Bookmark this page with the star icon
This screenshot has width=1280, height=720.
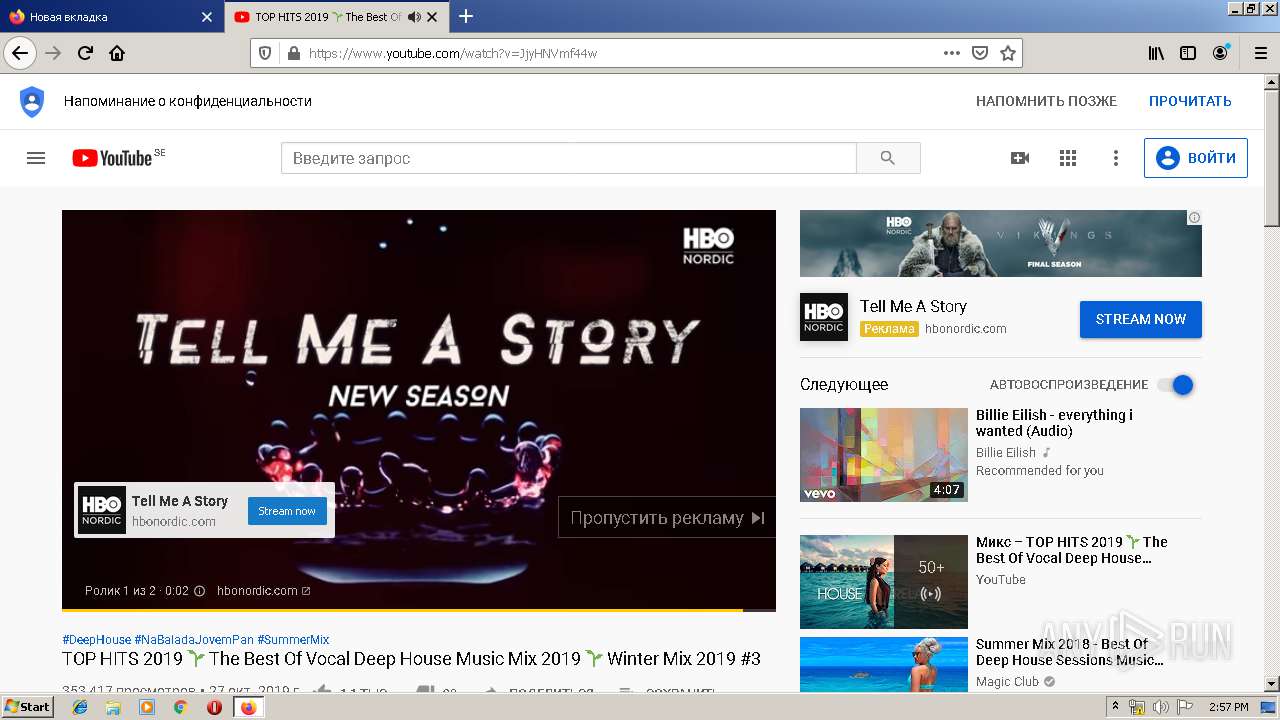coord(1008,53)
